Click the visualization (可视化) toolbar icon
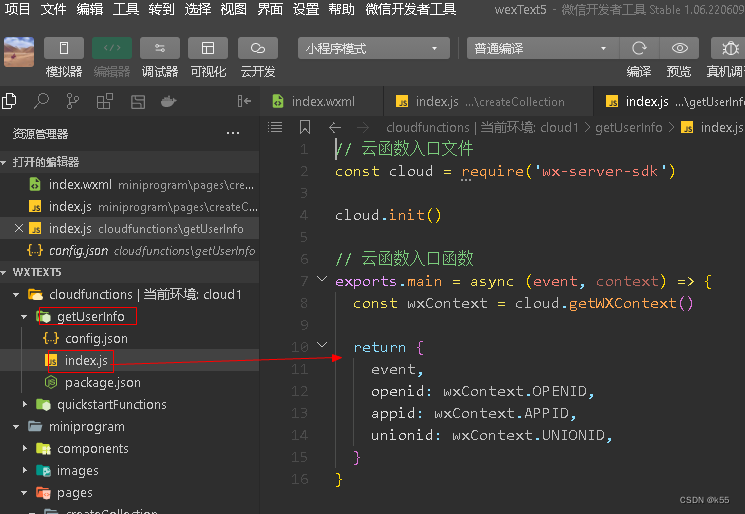The width and height of the screenshot is (745, 514). click(x=208, y=48)
